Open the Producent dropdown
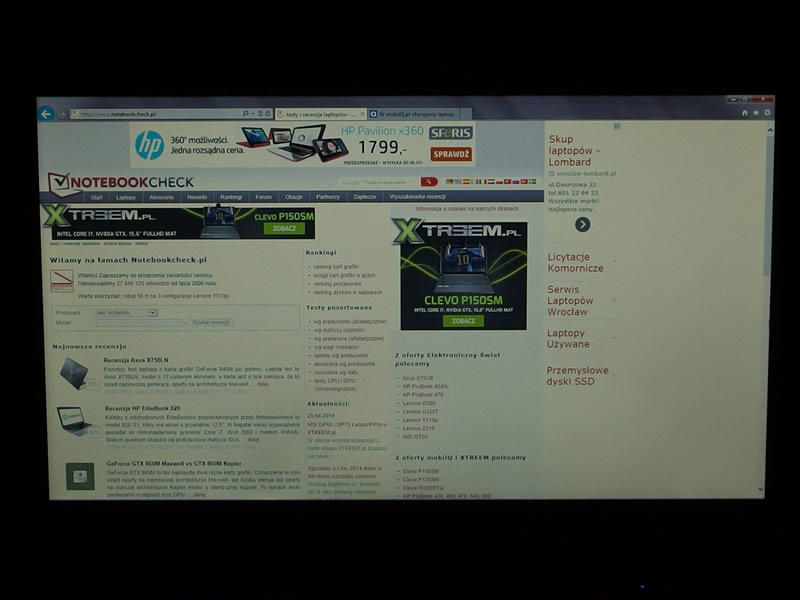 (127, 313)
